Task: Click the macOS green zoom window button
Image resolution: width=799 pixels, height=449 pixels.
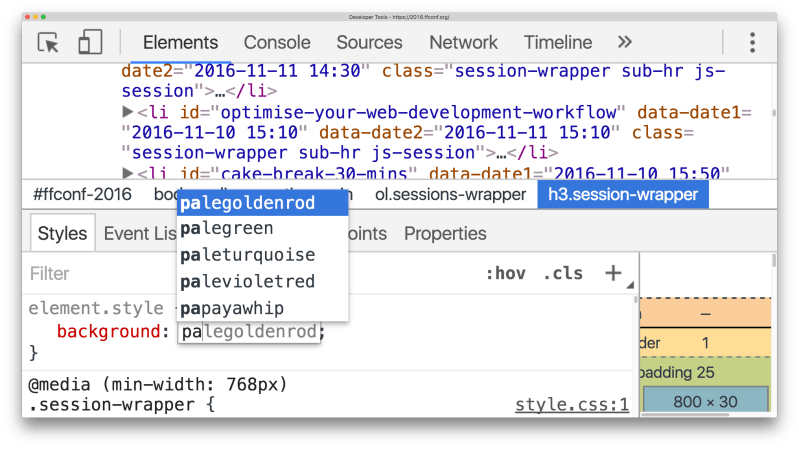Action: (43, 17)
